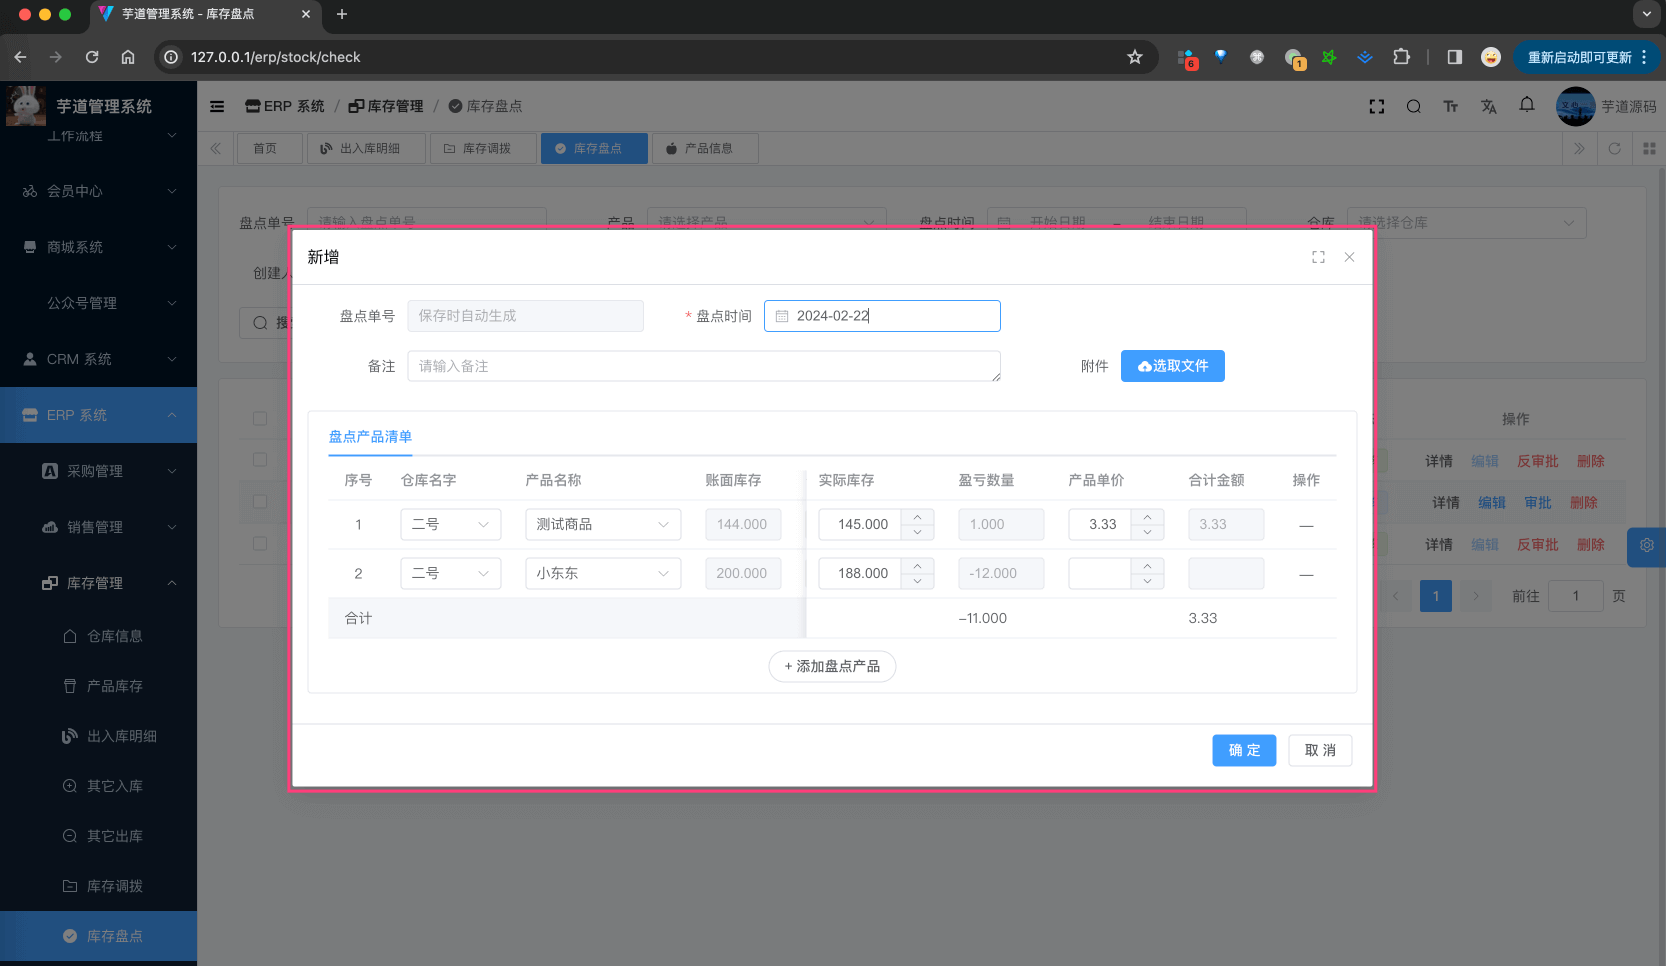Switch to the 出入库明细 tab
Viewport: 1666px width, 966px height.
366,148
